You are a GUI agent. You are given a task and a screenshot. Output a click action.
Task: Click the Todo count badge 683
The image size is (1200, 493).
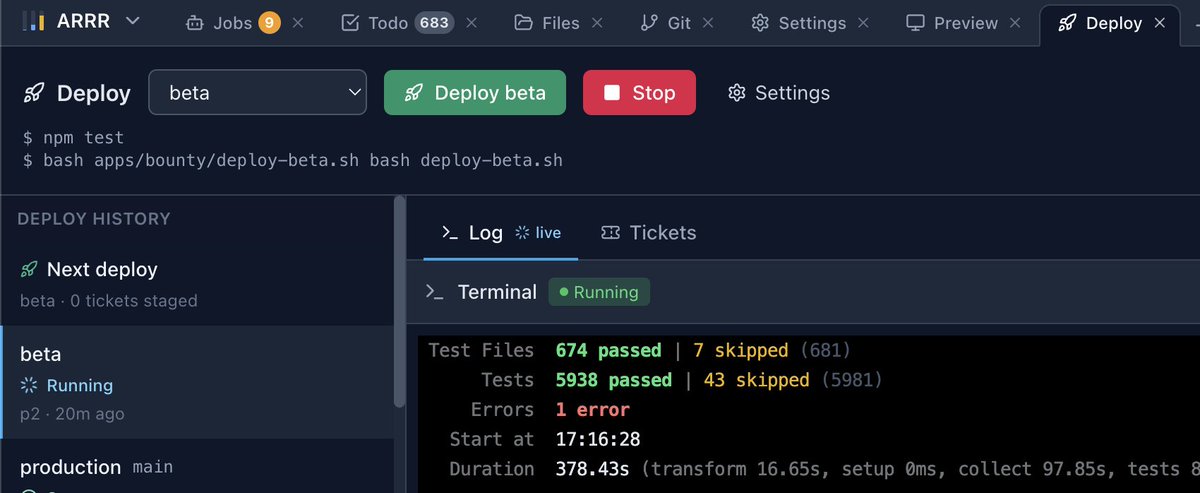436,22
